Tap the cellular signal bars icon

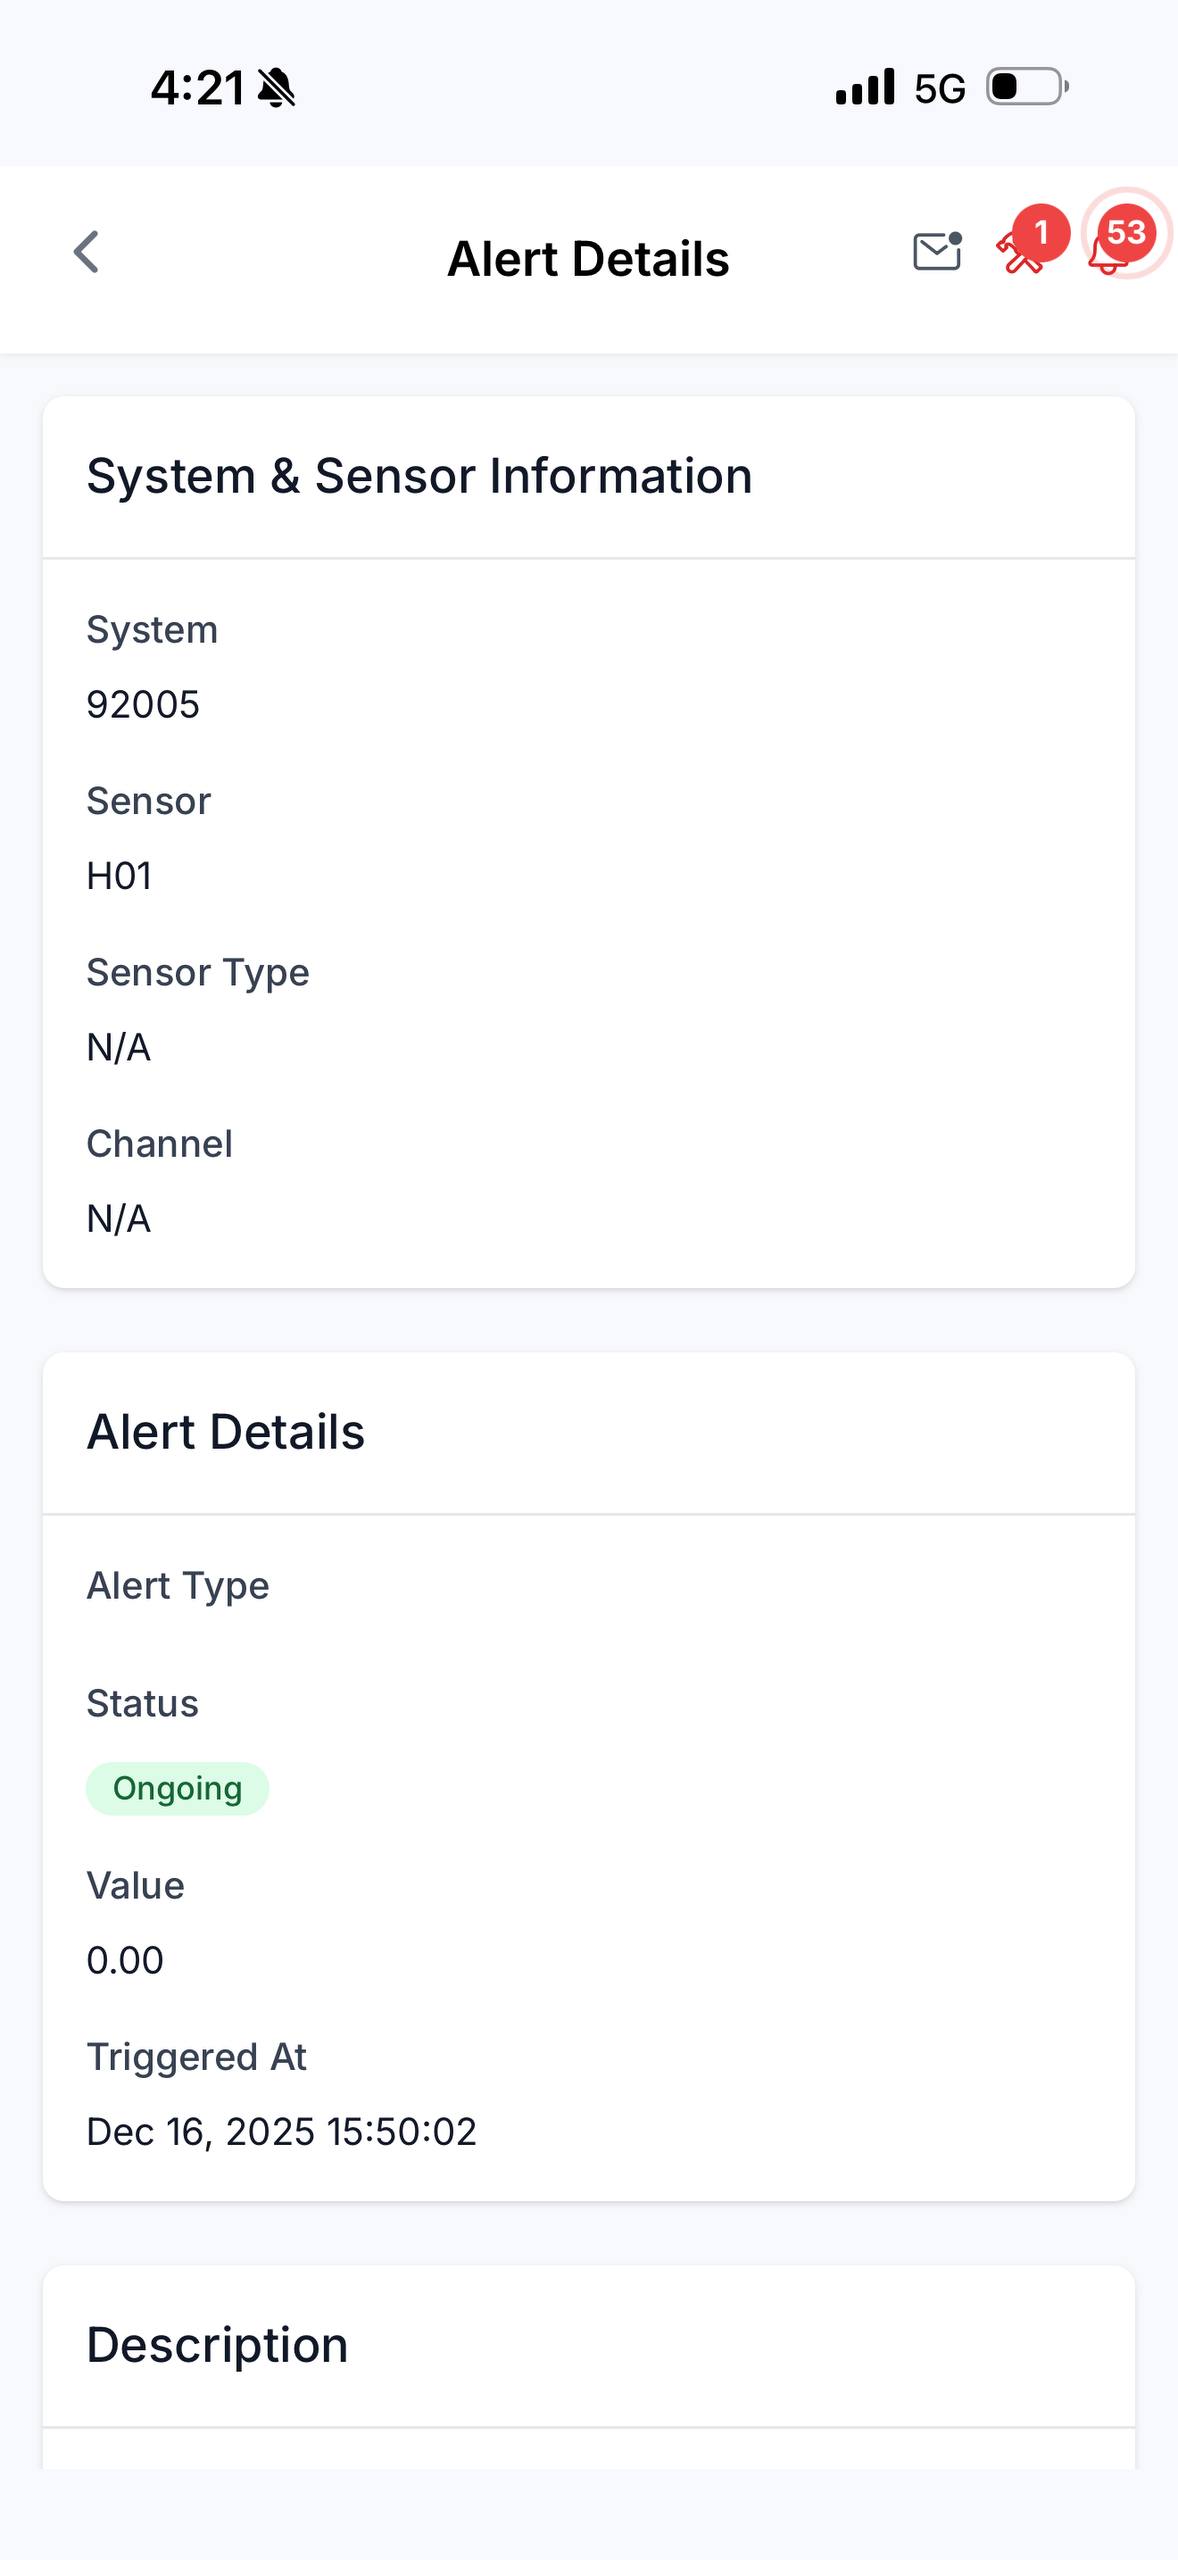[x=865, y=88]
